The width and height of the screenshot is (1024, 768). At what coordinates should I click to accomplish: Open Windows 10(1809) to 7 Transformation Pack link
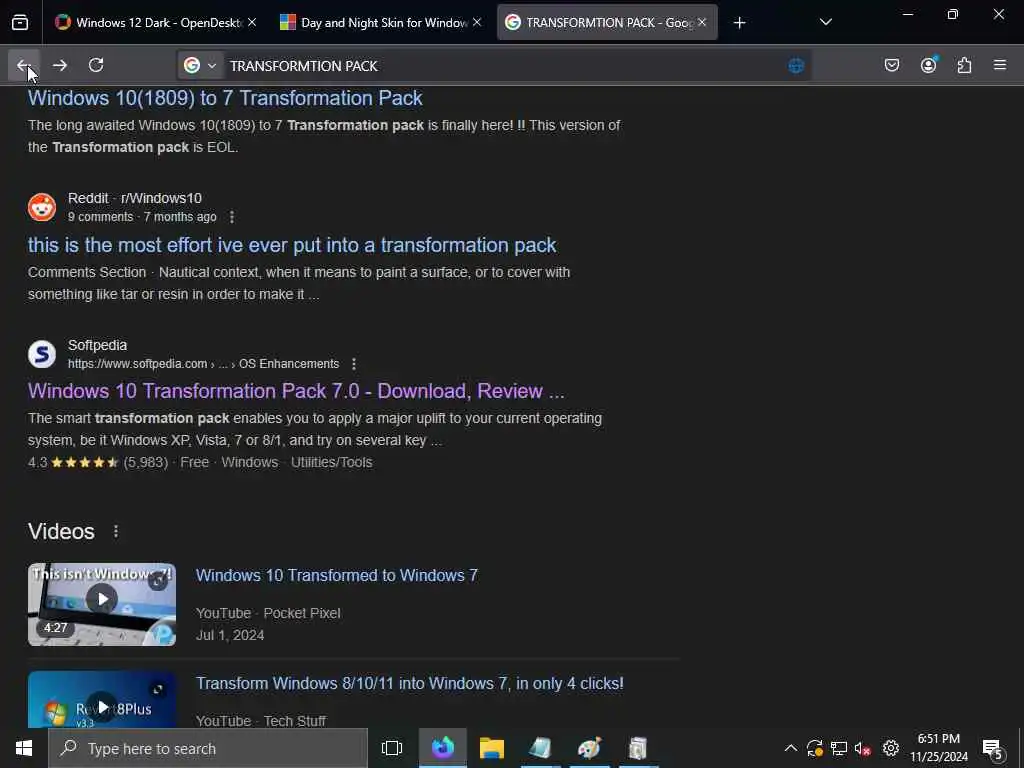(x=225, y=98)
